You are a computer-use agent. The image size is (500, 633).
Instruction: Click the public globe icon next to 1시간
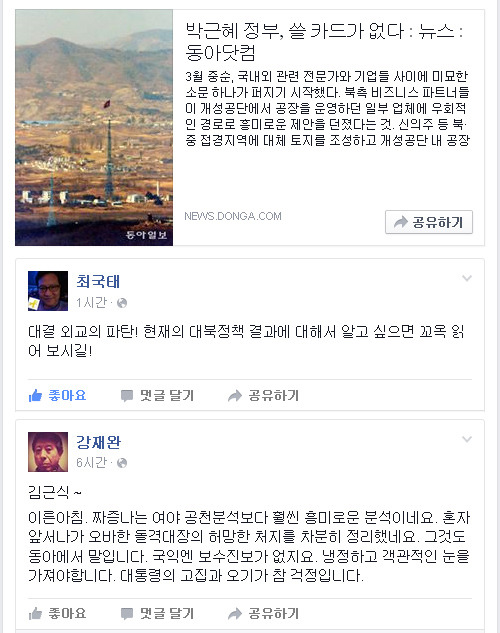click(x=122, y=303)
